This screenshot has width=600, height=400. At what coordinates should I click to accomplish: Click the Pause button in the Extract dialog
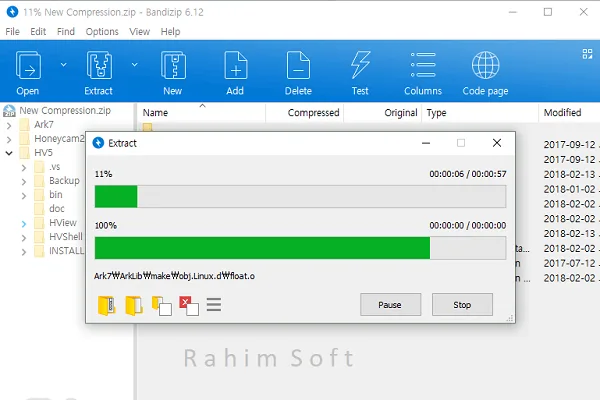390,305
